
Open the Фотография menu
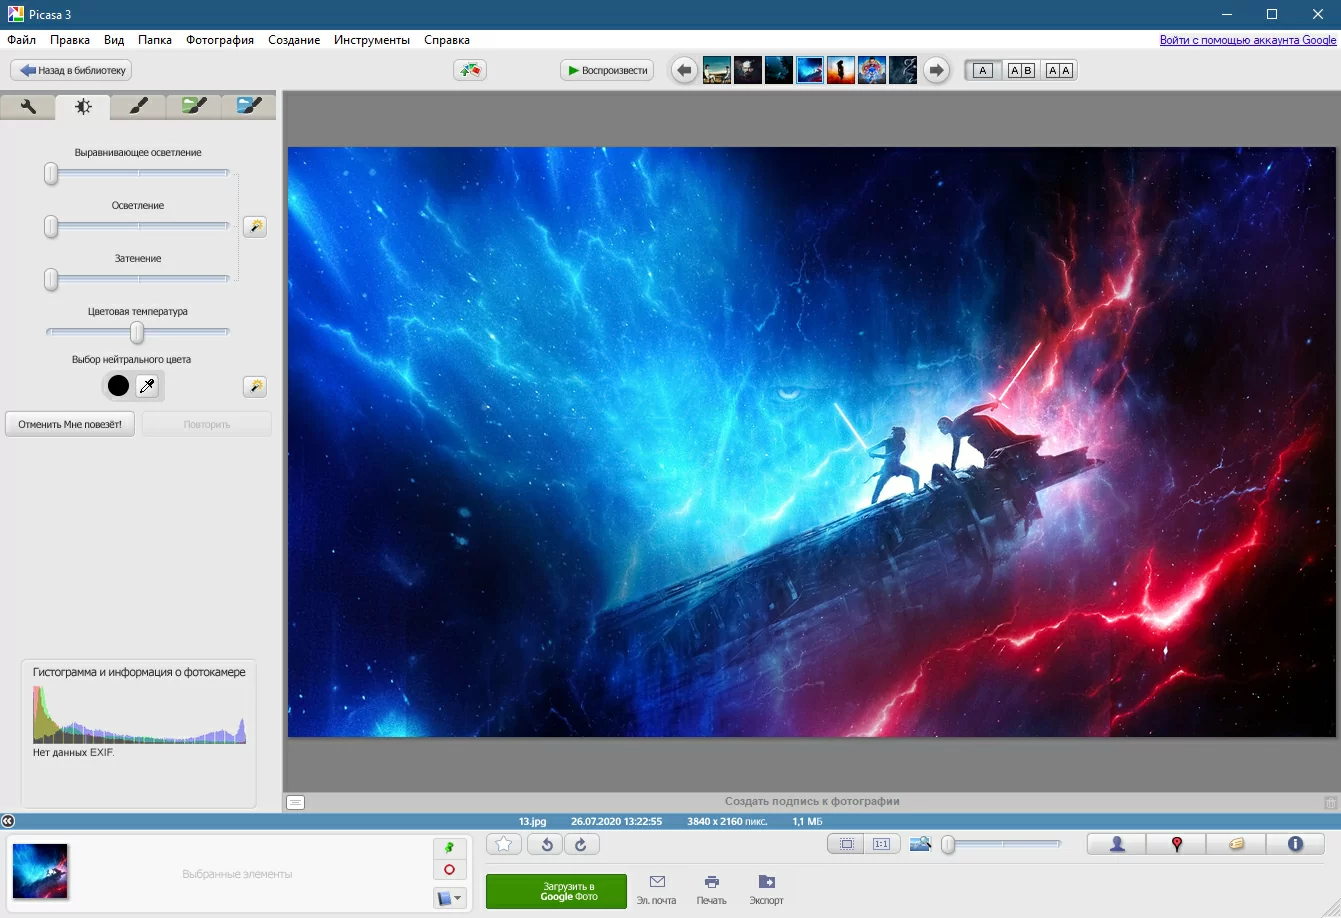click(220, 40)
